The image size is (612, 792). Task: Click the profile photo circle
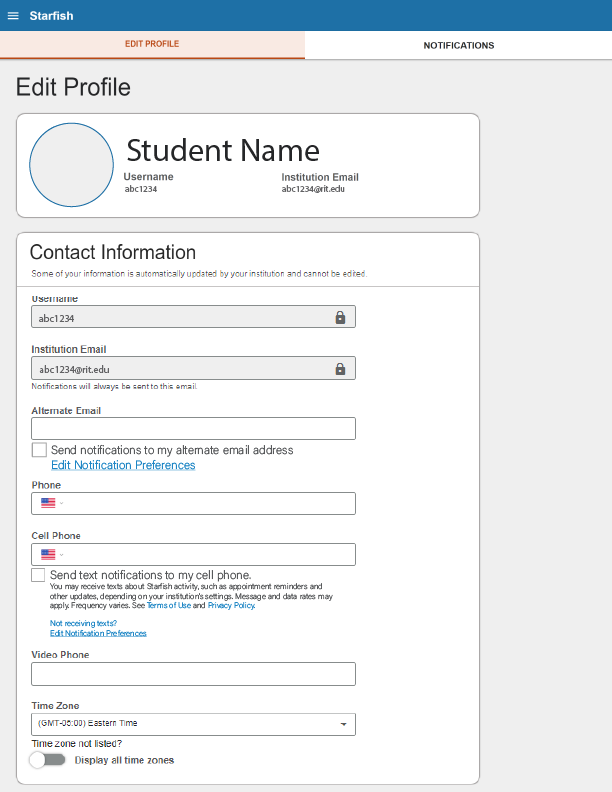click(72, 165)
